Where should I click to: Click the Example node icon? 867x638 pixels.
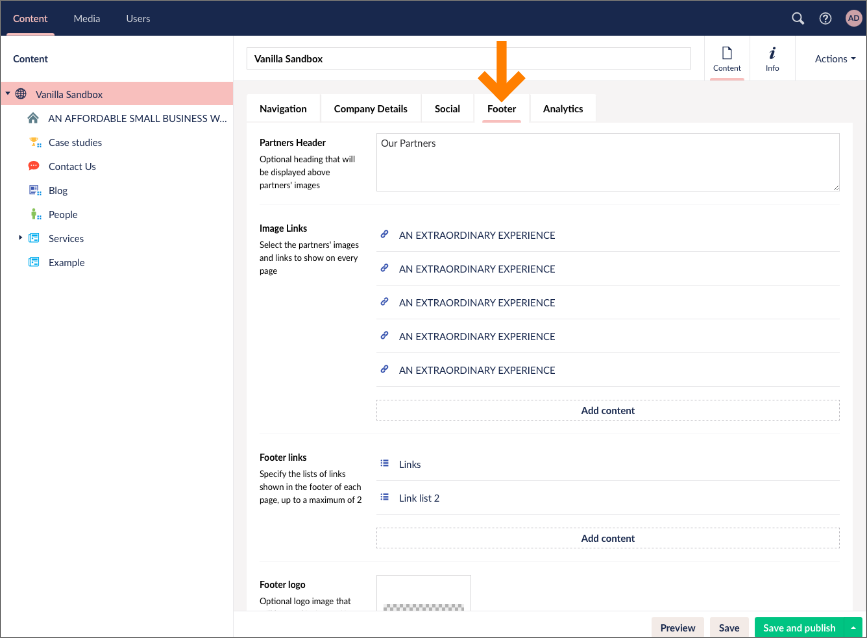pos(34,262)
